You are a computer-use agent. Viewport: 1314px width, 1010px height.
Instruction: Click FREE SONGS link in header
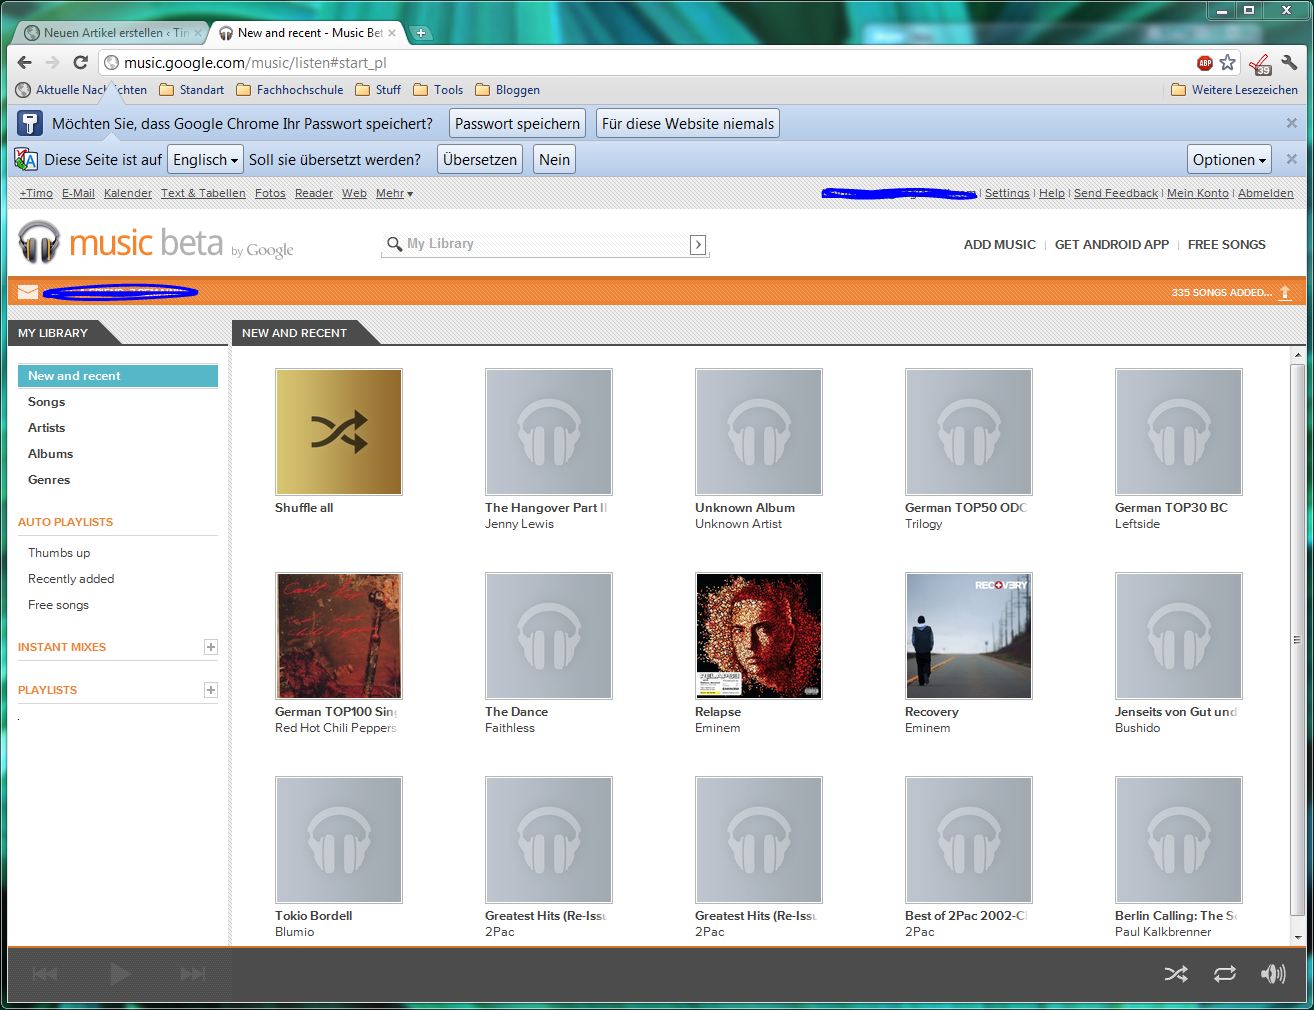tap(1227, 244)
